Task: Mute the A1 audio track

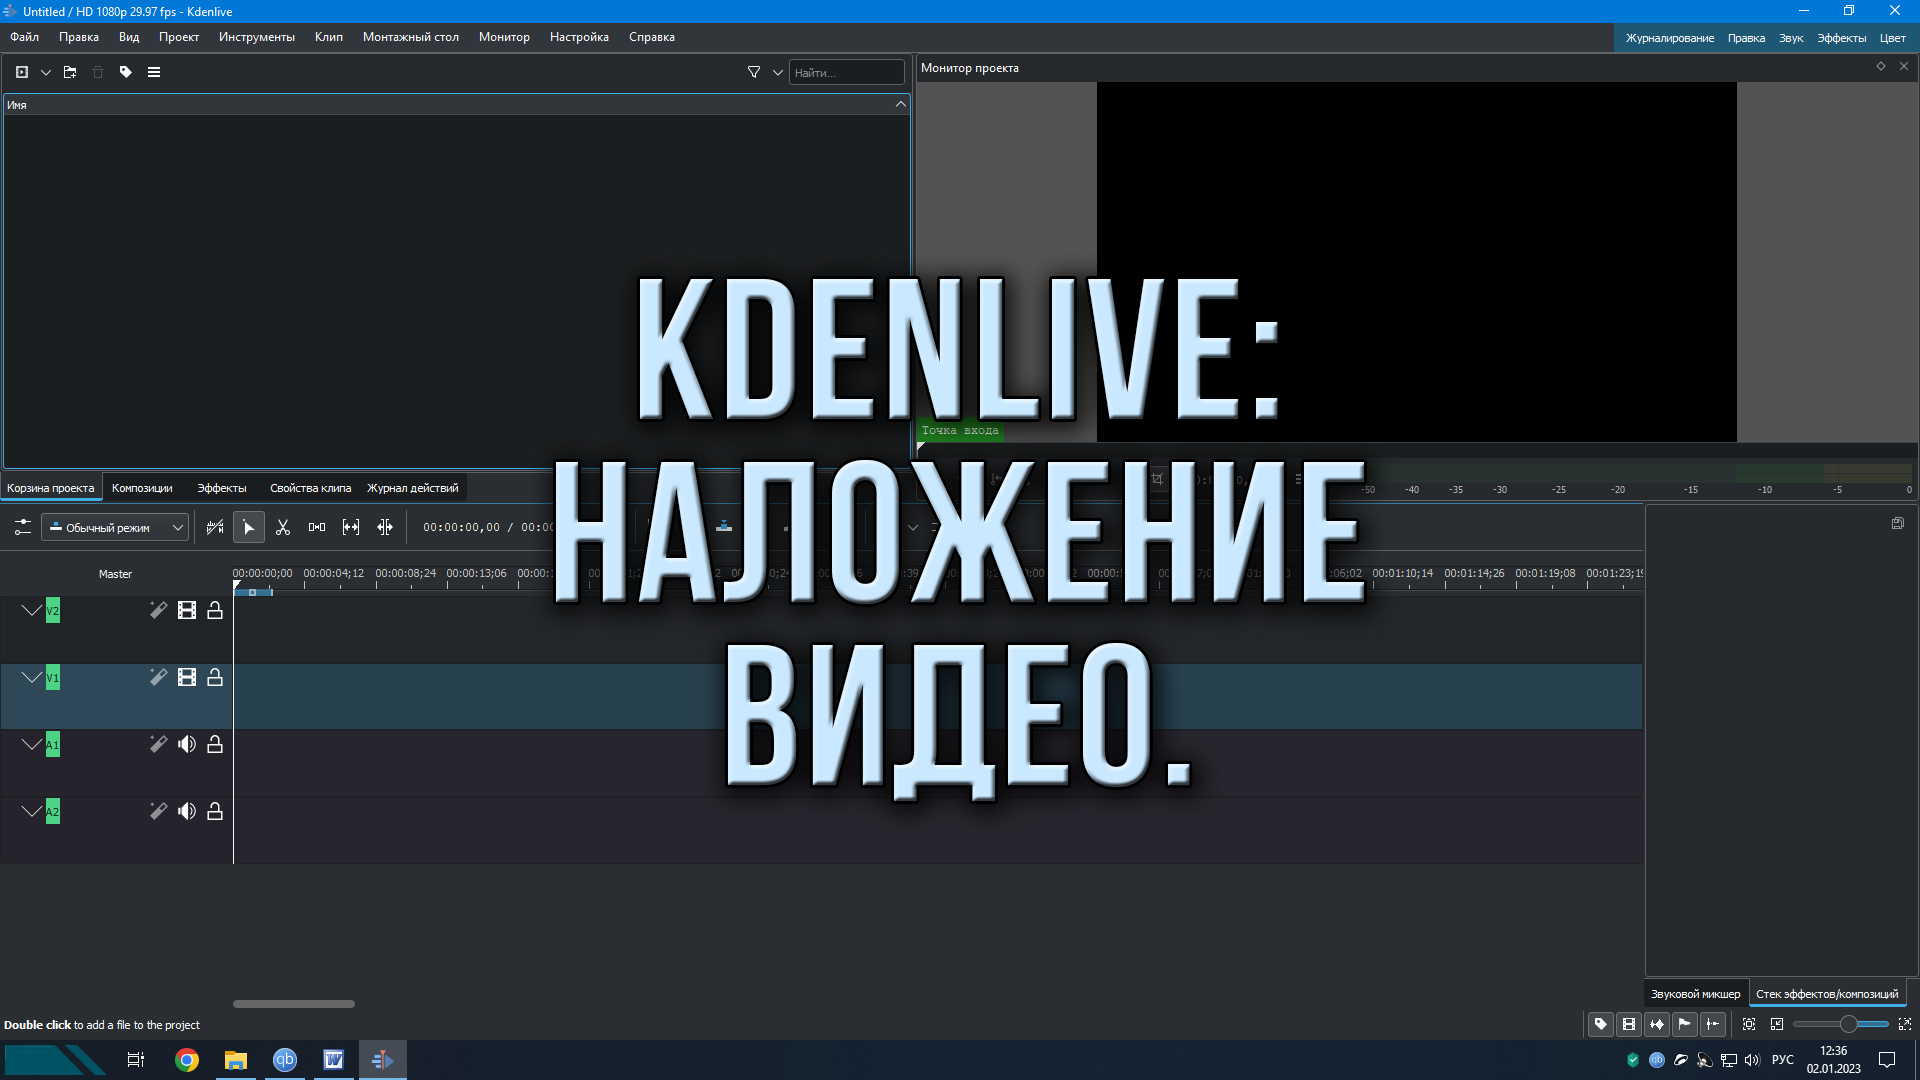Action: tap(187, 744)
